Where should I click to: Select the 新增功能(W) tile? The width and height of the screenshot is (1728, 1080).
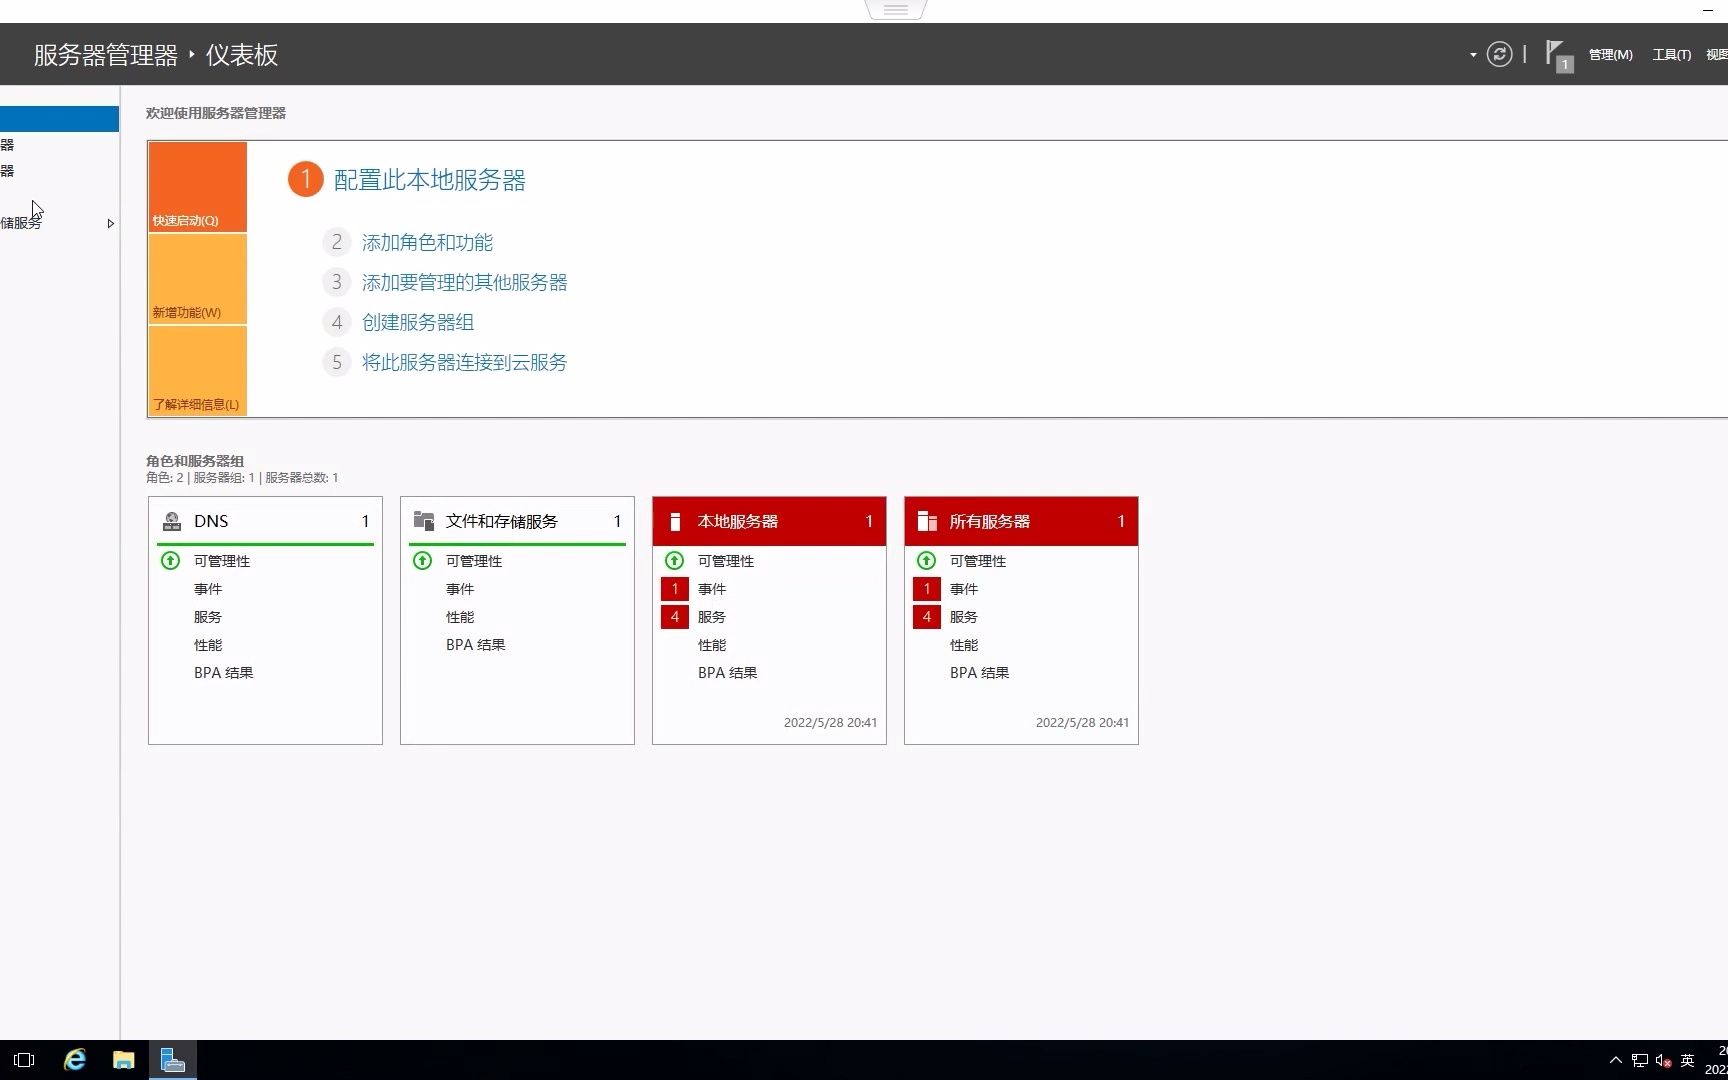point(197,279)
